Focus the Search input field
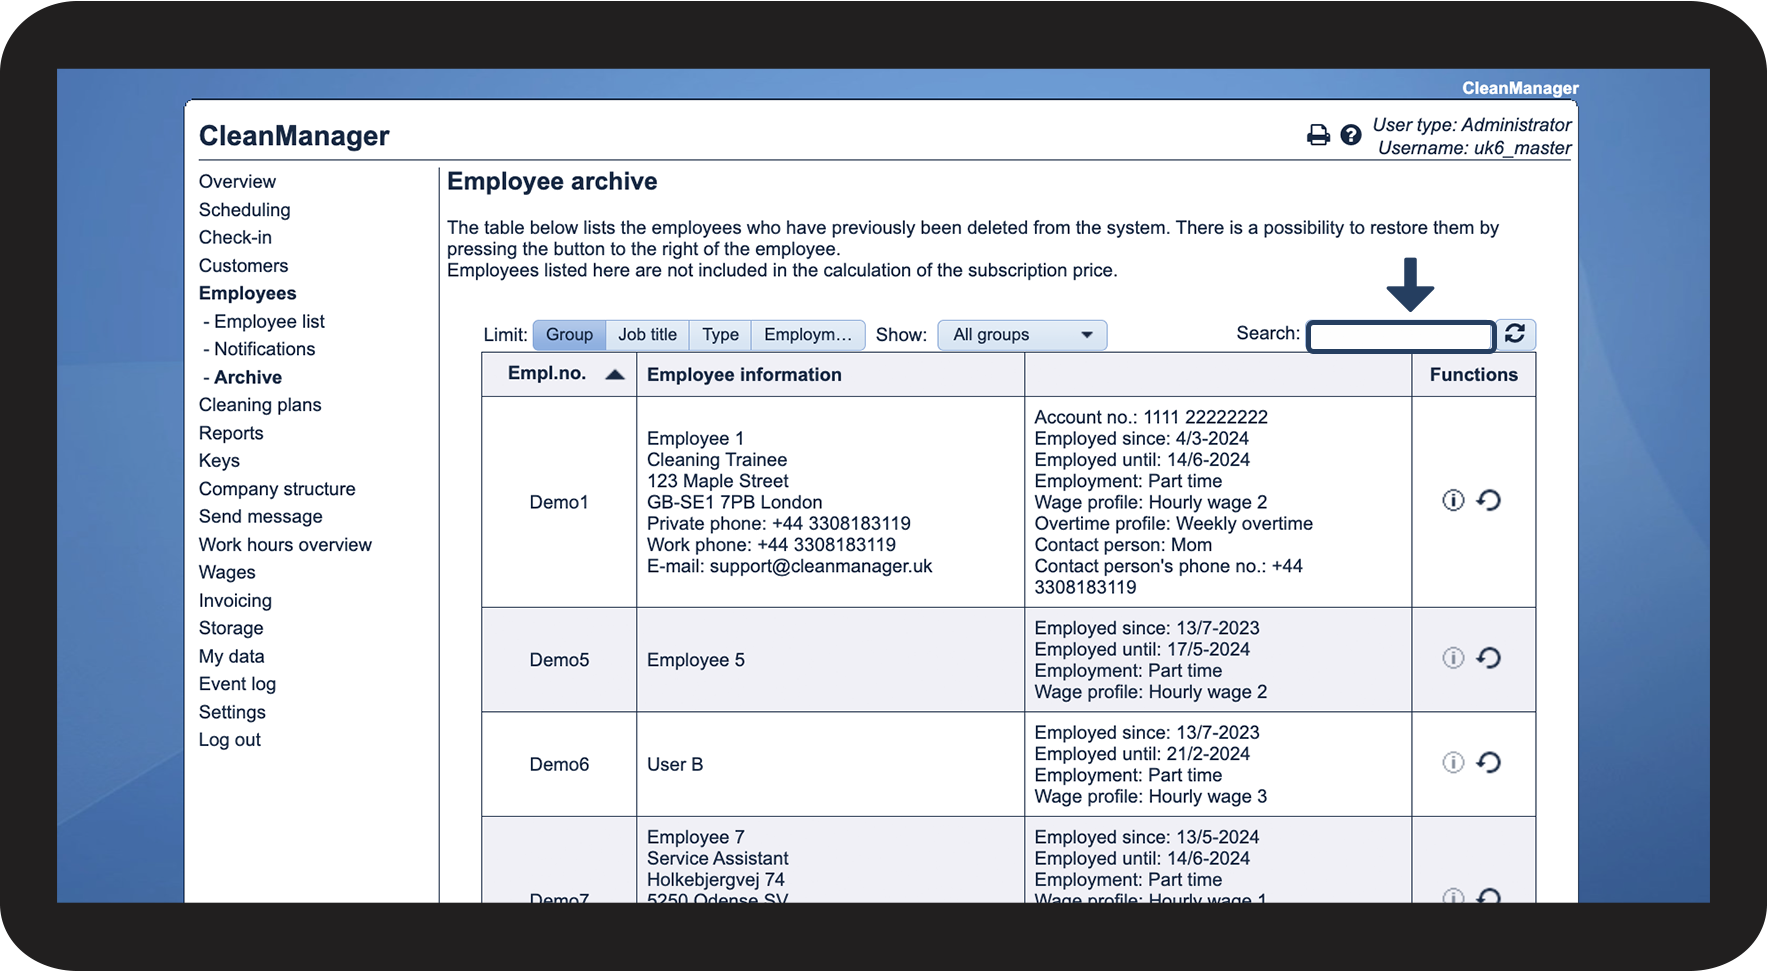Screen dimensions: 1767x971 tap(1401, 336)
